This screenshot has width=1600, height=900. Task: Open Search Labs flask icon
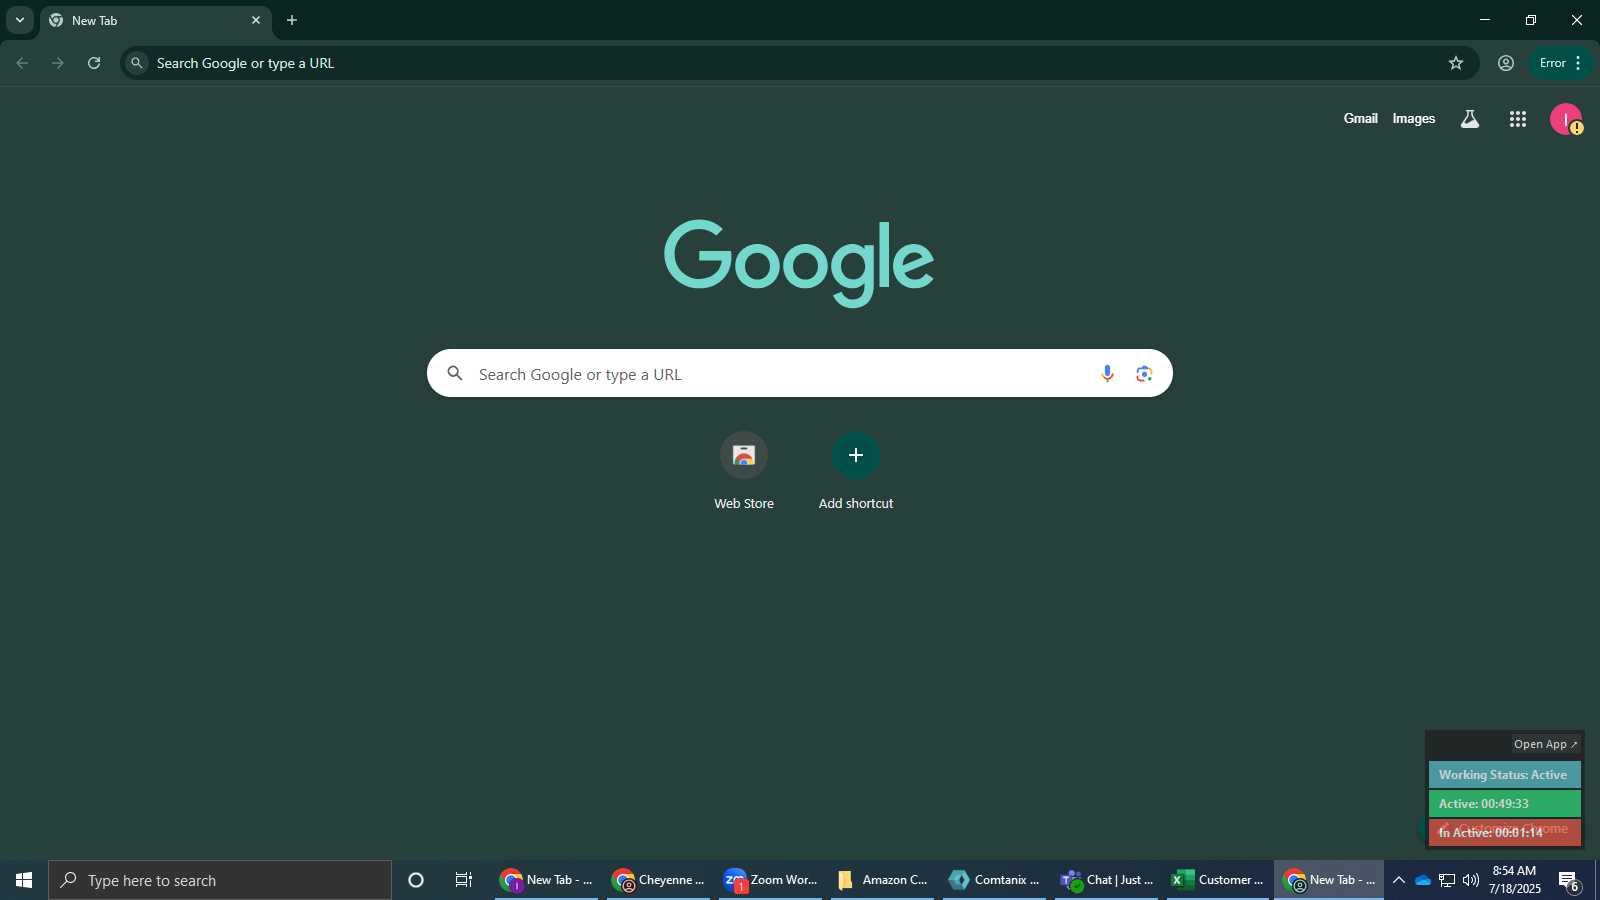pyautogui.click(x=1470, y=119)
